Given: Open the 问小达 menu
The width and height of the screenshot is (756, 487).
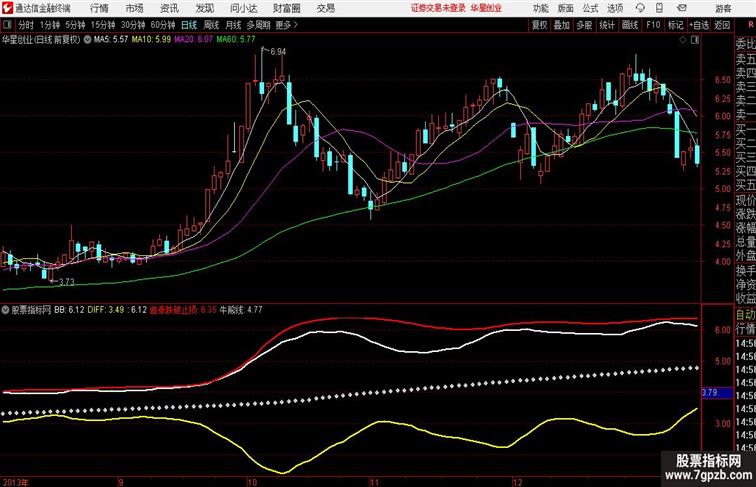Looking at the screenshot, I should (243, 8).
